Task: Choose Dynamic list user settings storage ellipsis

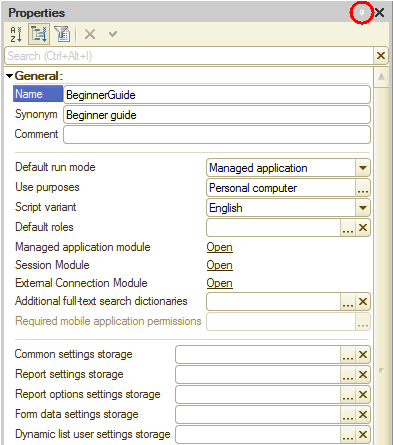Action: (348, 435)
